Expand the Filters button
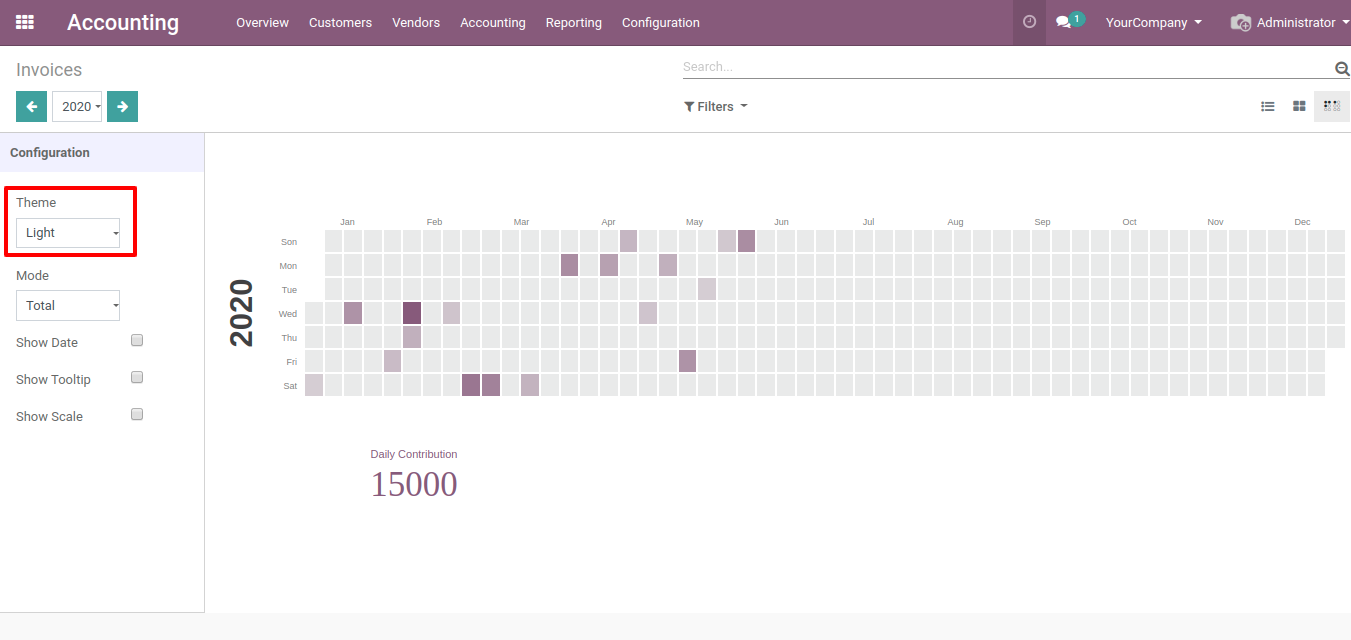Viewport: 1351px width, 640px height. pyautogui.click(x=715, y=106)
